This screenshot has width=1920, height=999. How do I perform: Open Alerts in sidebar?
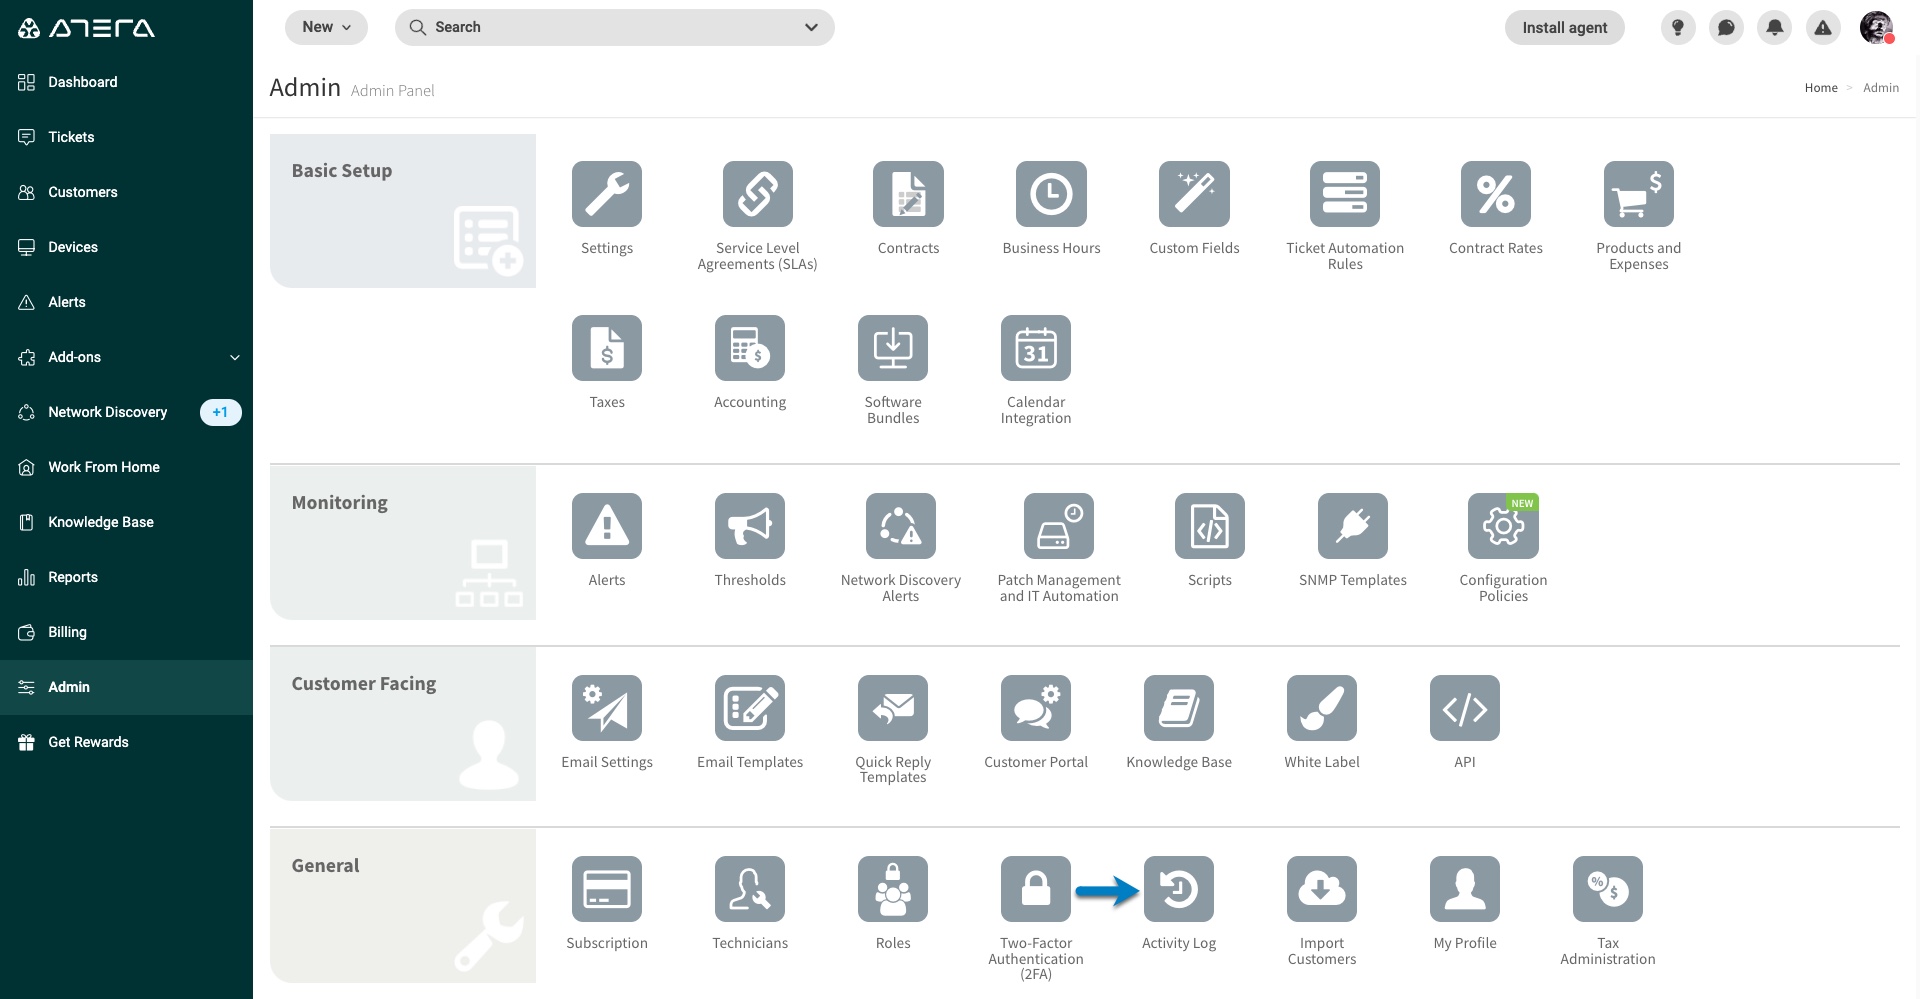(126, 302)
